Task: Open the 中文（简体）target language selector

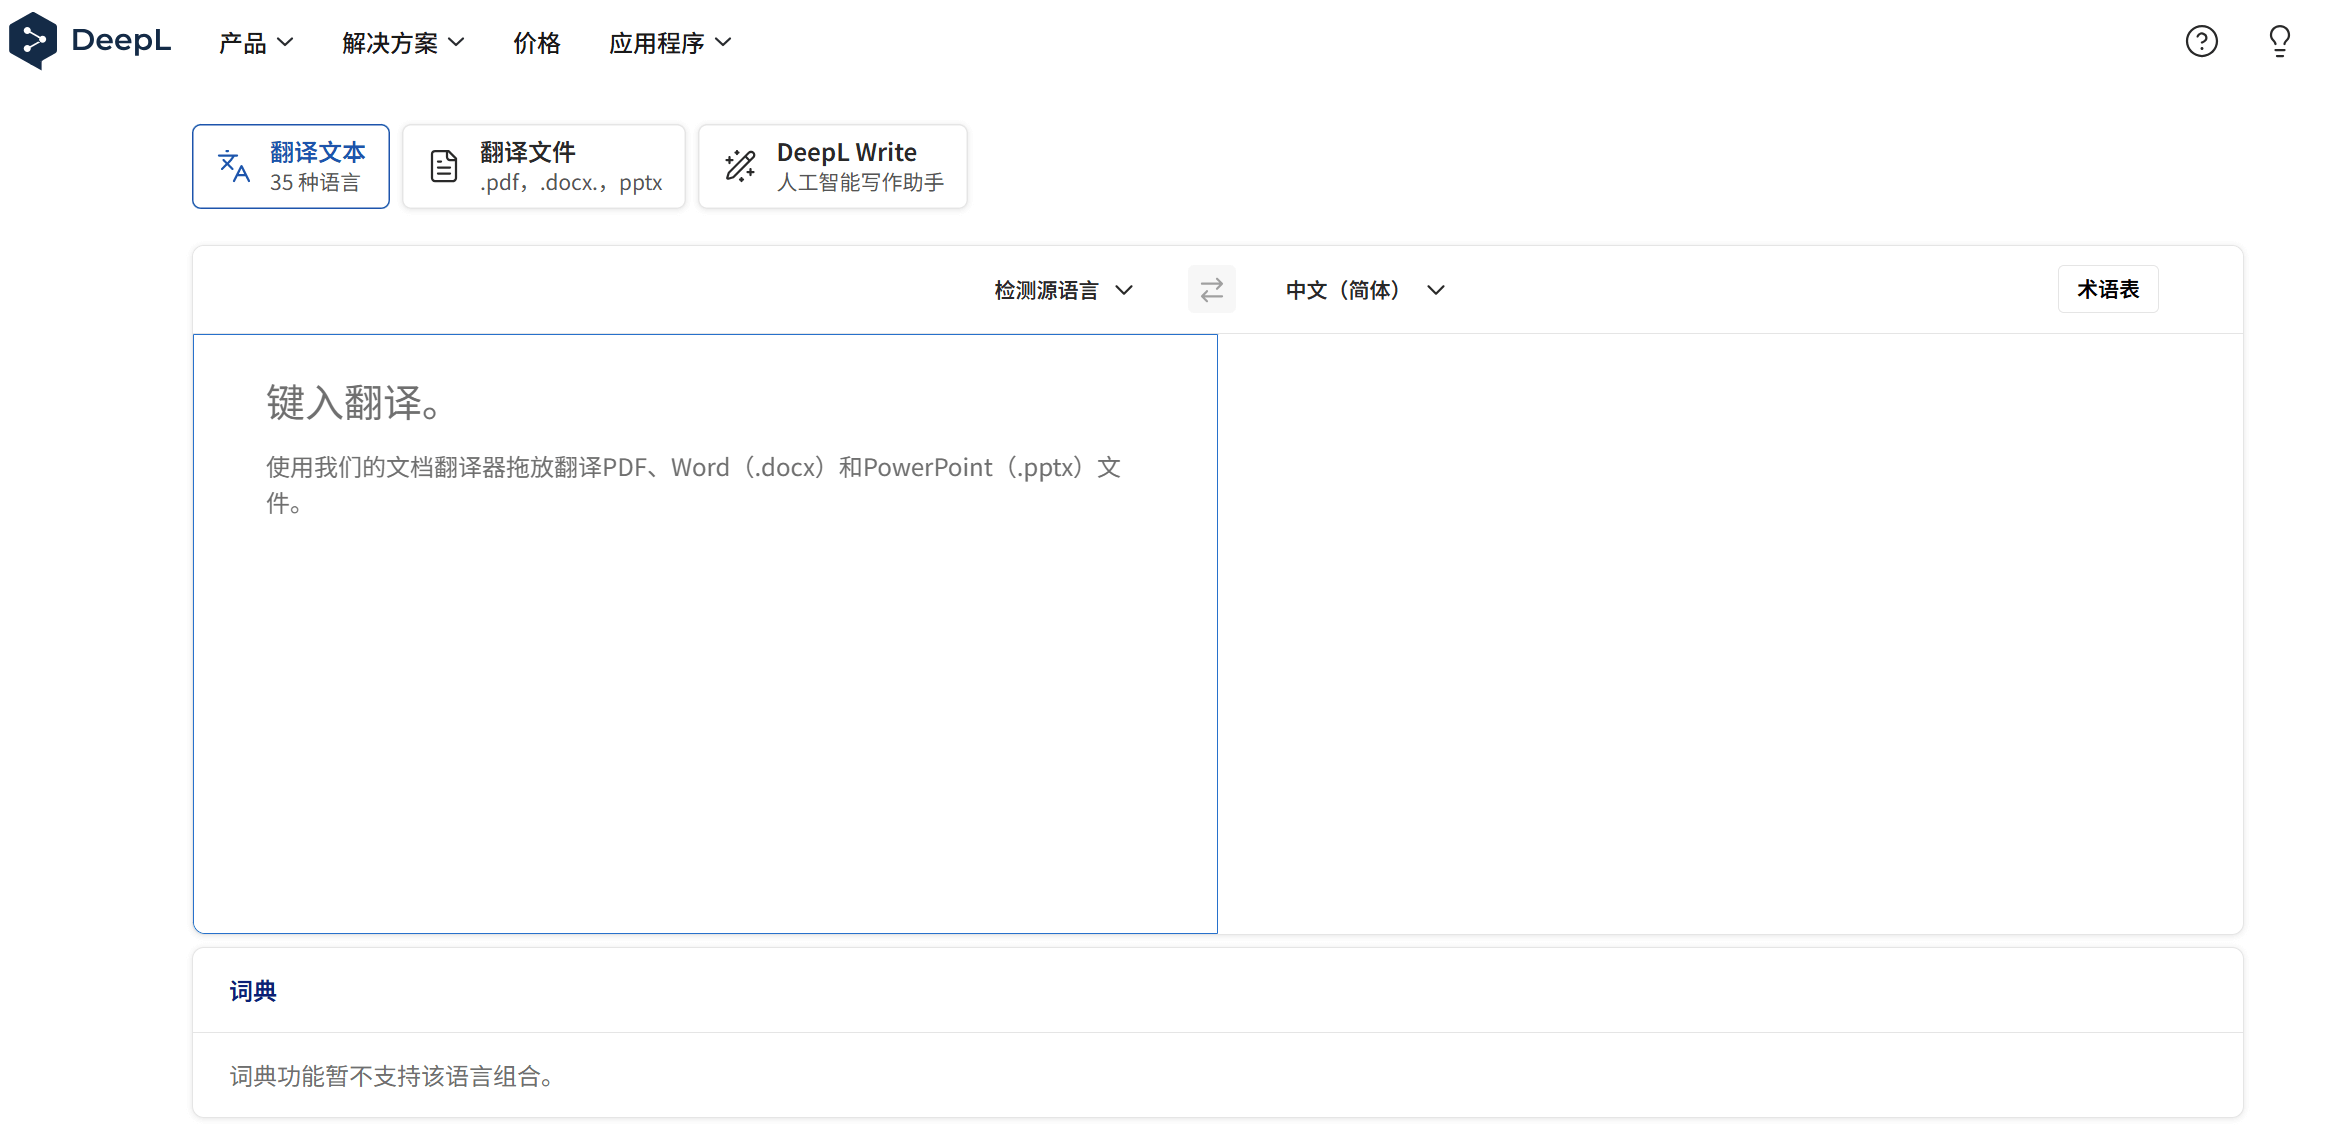Action: coord(1365,290)
